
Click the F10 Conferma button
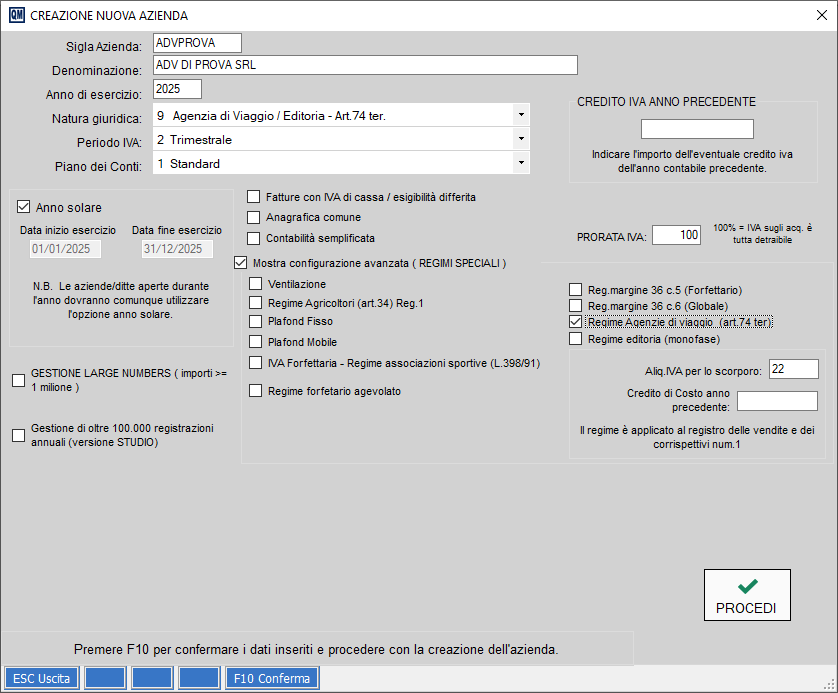(272, 678)
